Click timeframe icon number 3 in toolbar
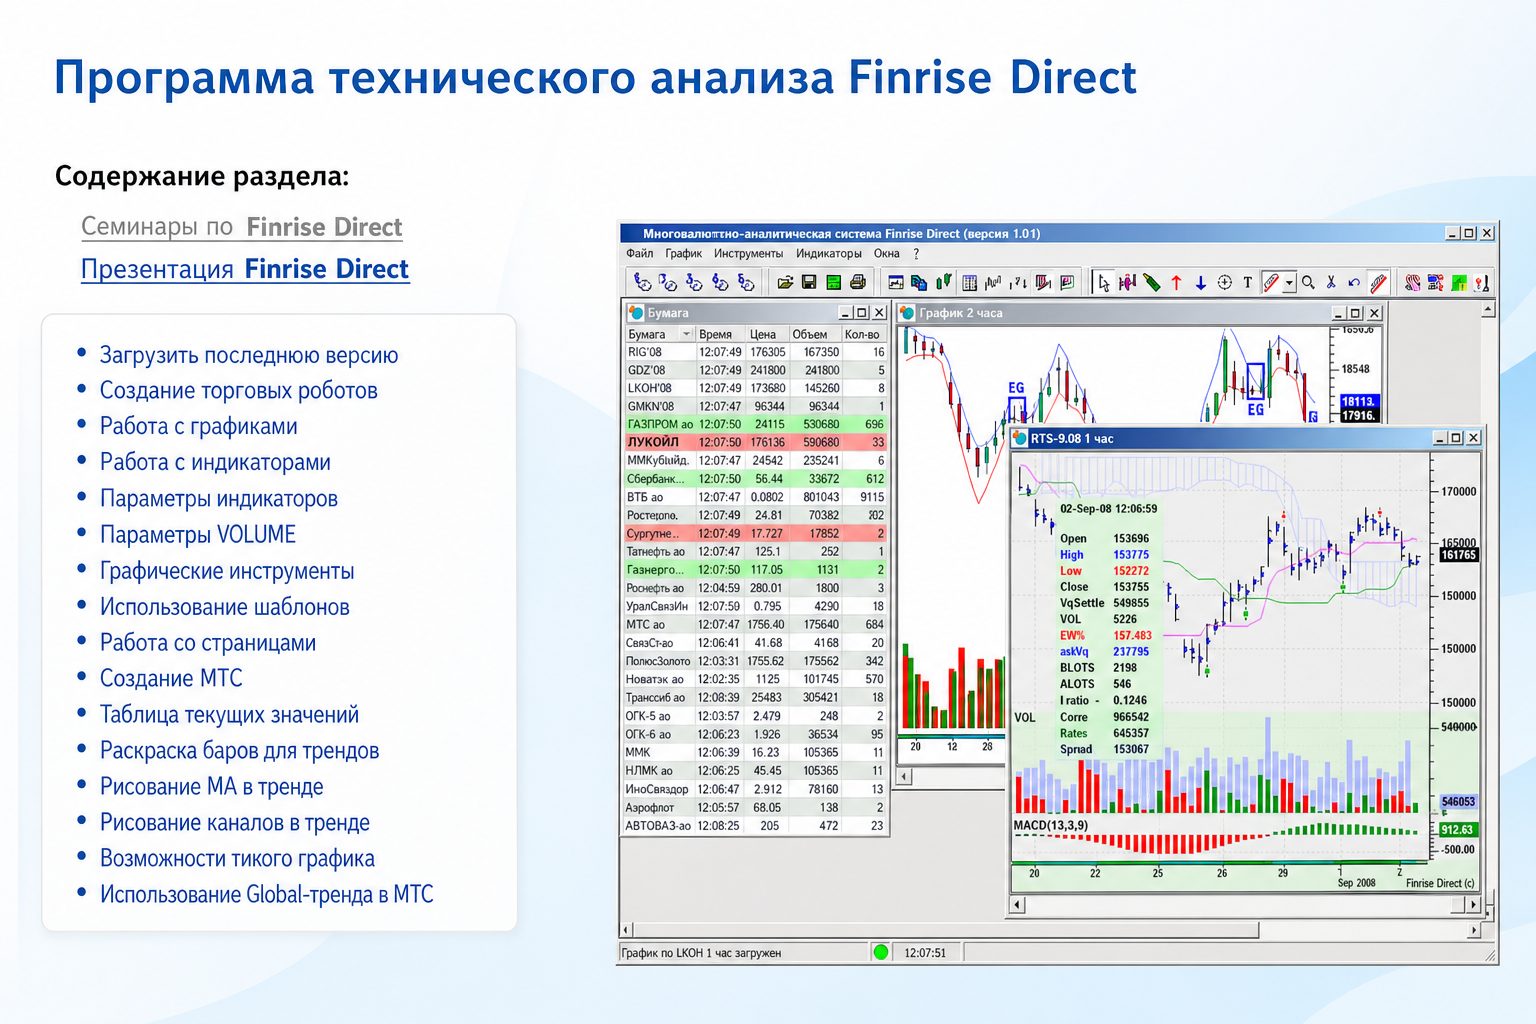 pyautogui.click(x=694, y=283)
